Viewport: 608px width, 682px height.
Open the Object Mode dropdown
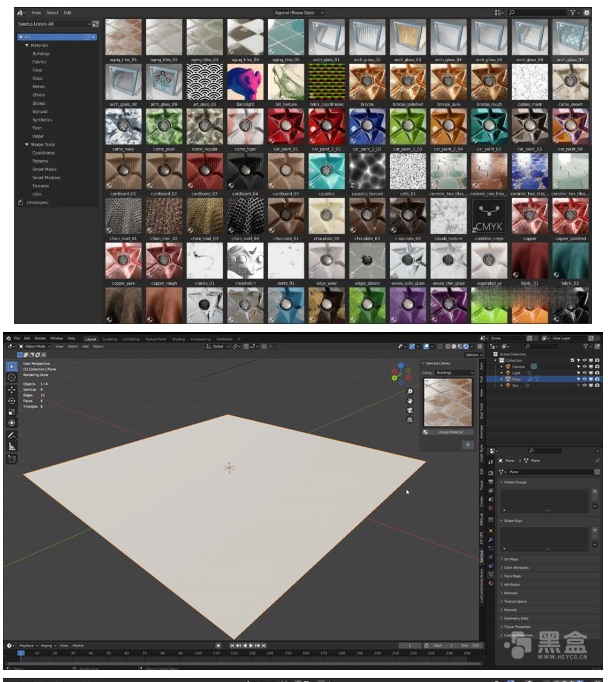35,347
